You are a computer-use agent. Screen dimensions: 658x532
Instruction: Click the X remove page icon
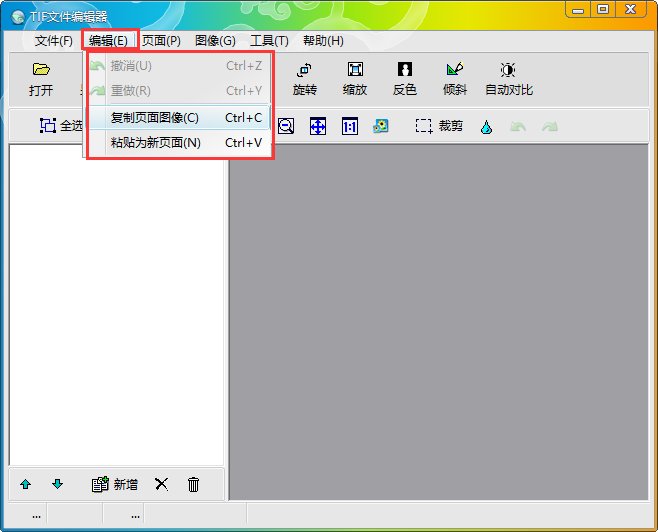[x=161, y=484]
